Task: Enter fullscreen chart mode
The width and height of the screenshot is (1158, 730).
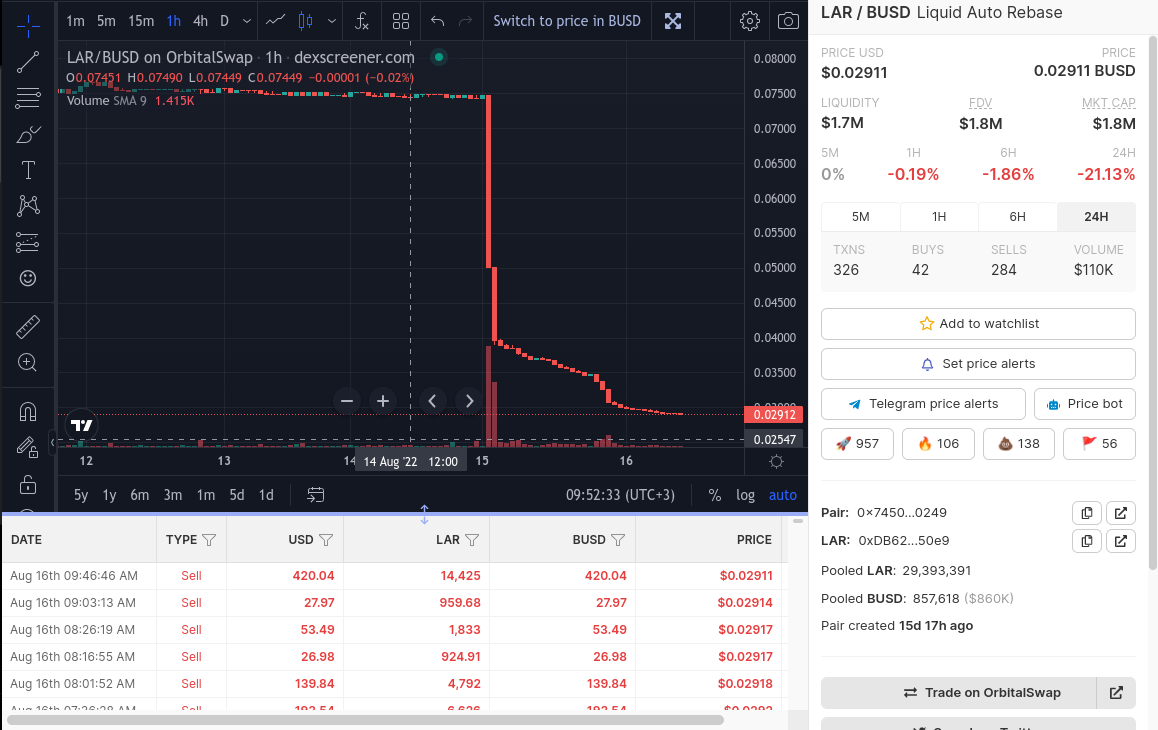Action: (x=673, y=21)
